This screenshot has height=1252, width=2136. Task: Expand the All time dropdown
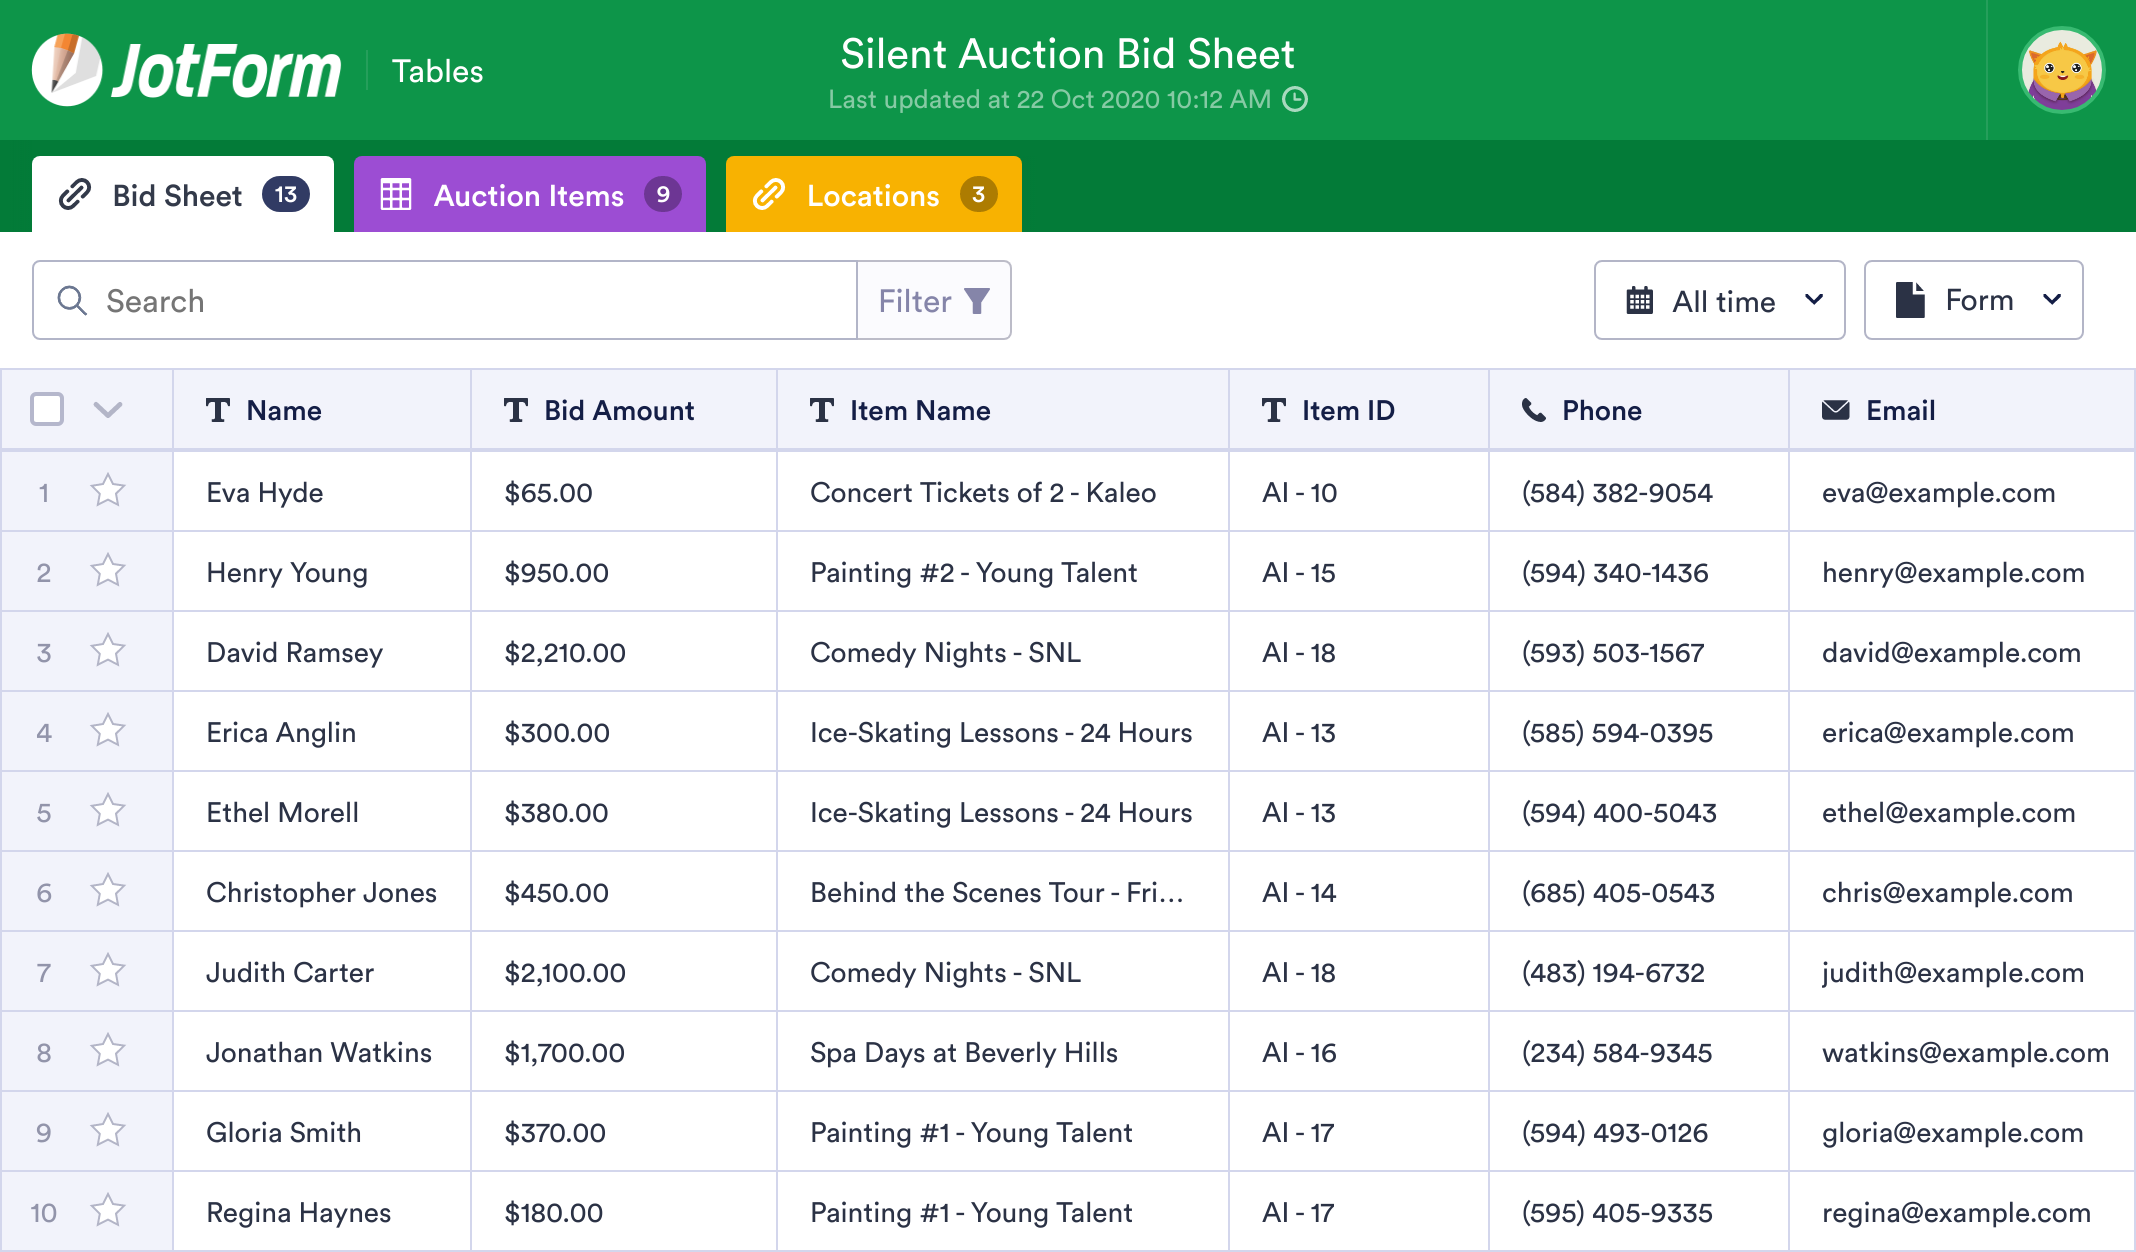pos(1722,300)
